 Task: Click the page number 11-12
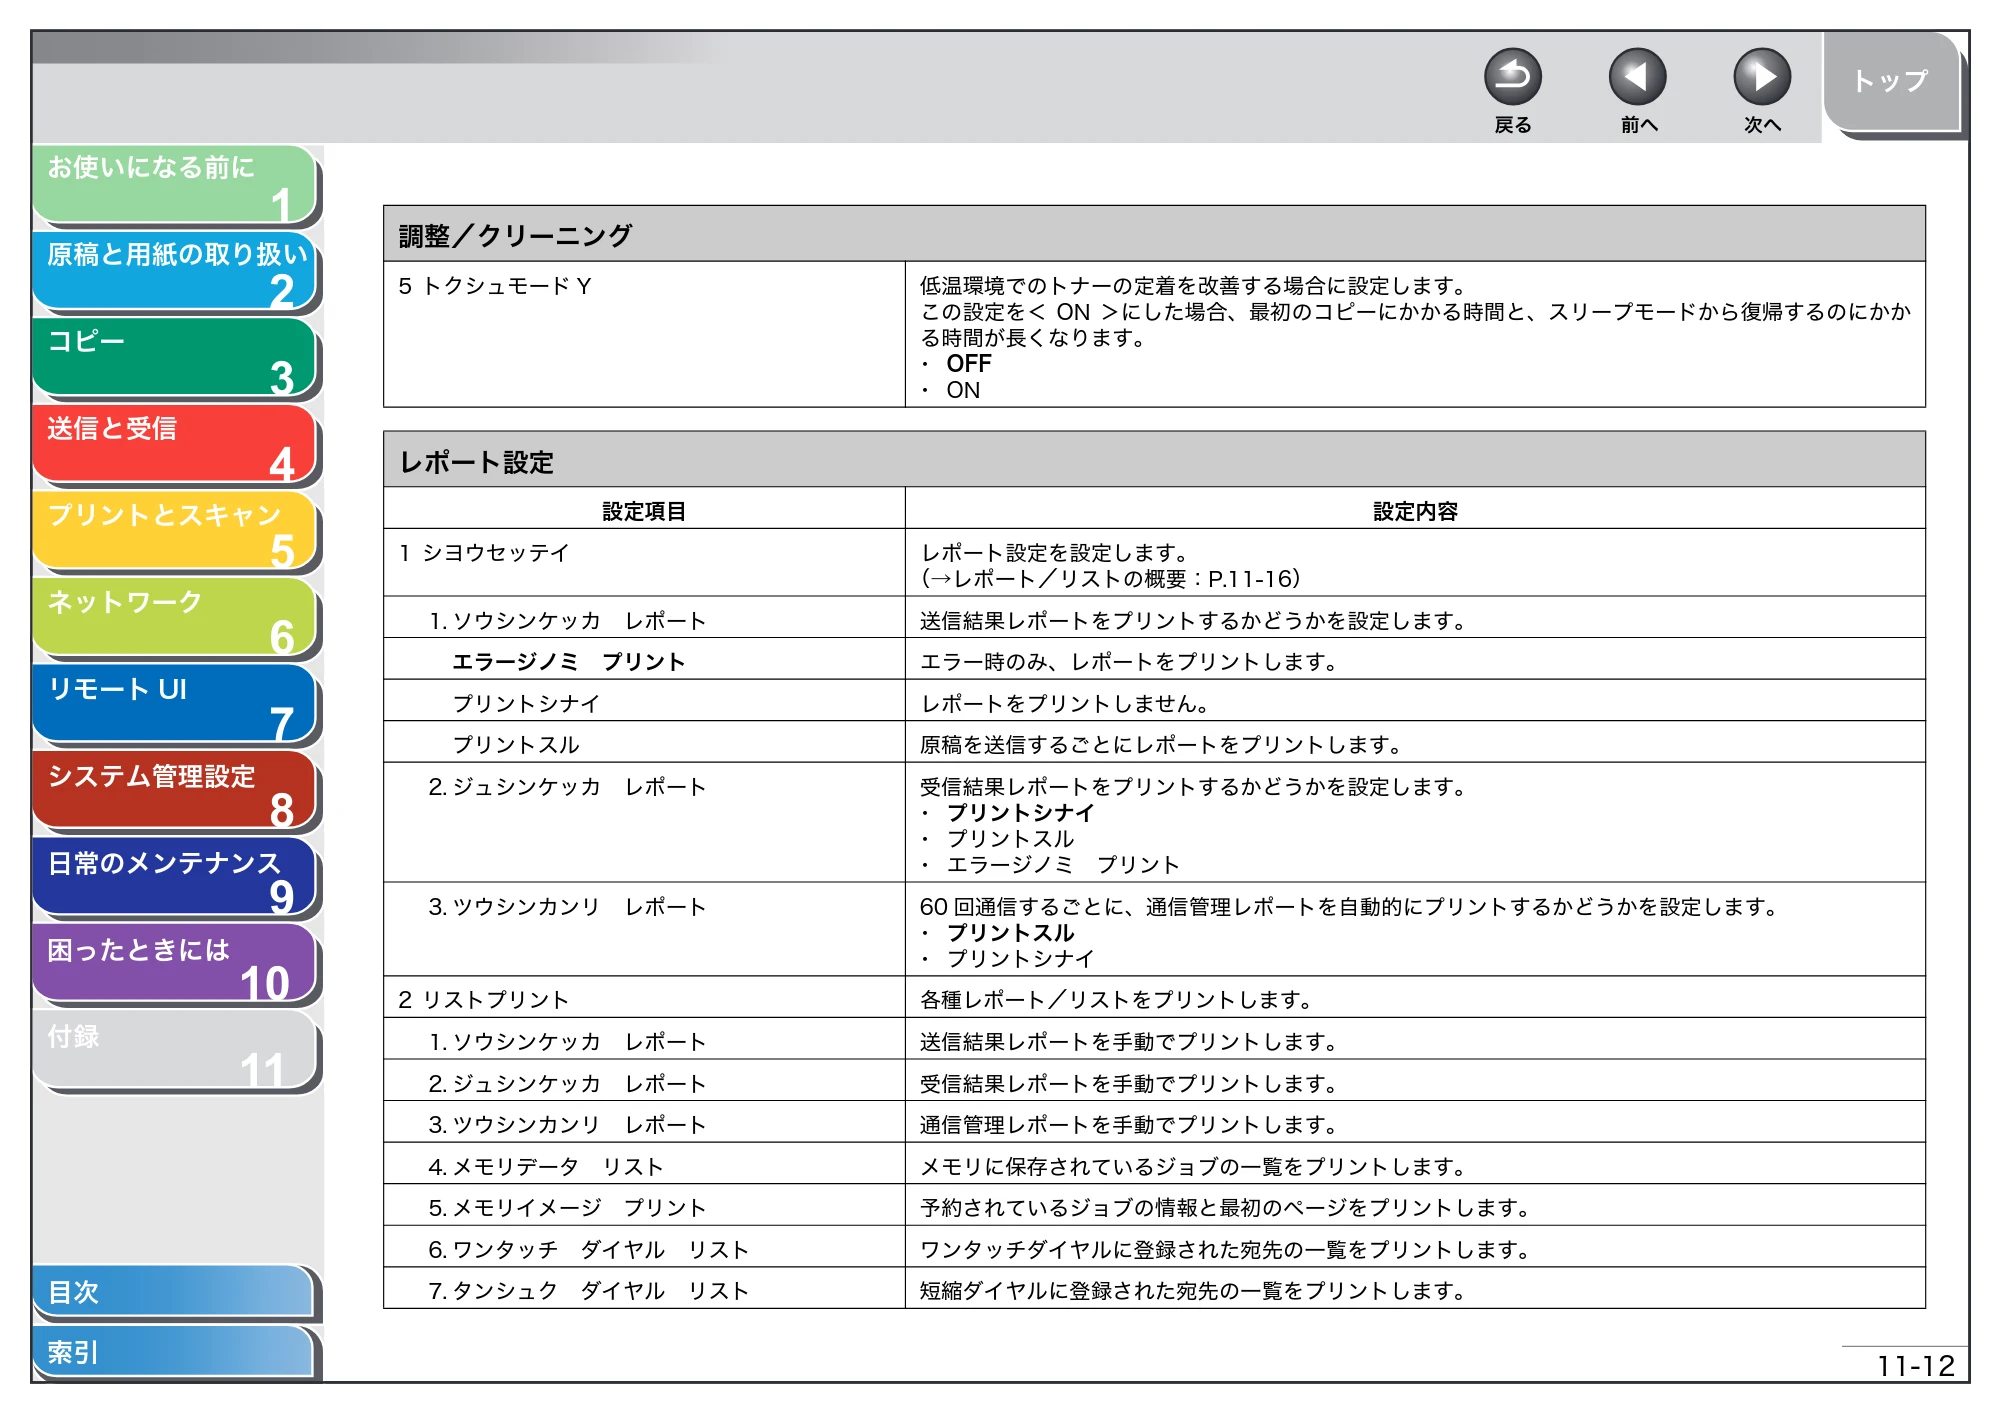pyautogui.click(x=1915, y=1365)
